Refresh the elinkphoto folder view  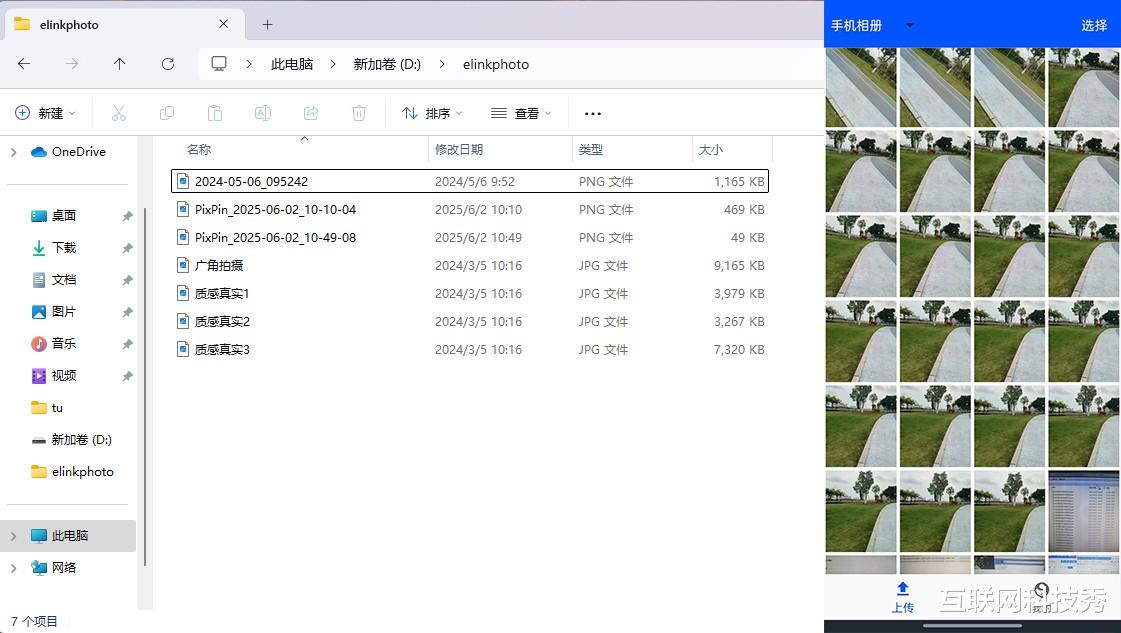168,64
